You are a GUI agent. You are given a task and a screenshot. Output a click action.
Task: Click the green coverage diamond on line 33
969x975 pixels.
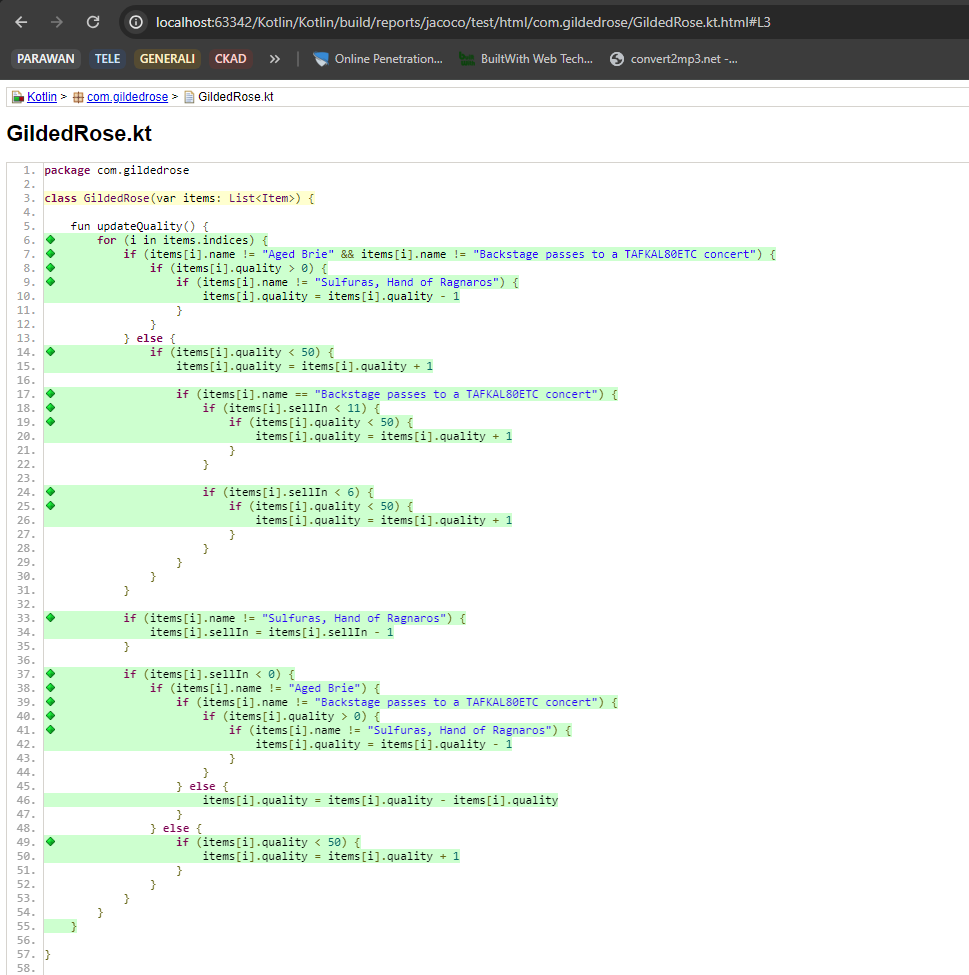point(50,618)
